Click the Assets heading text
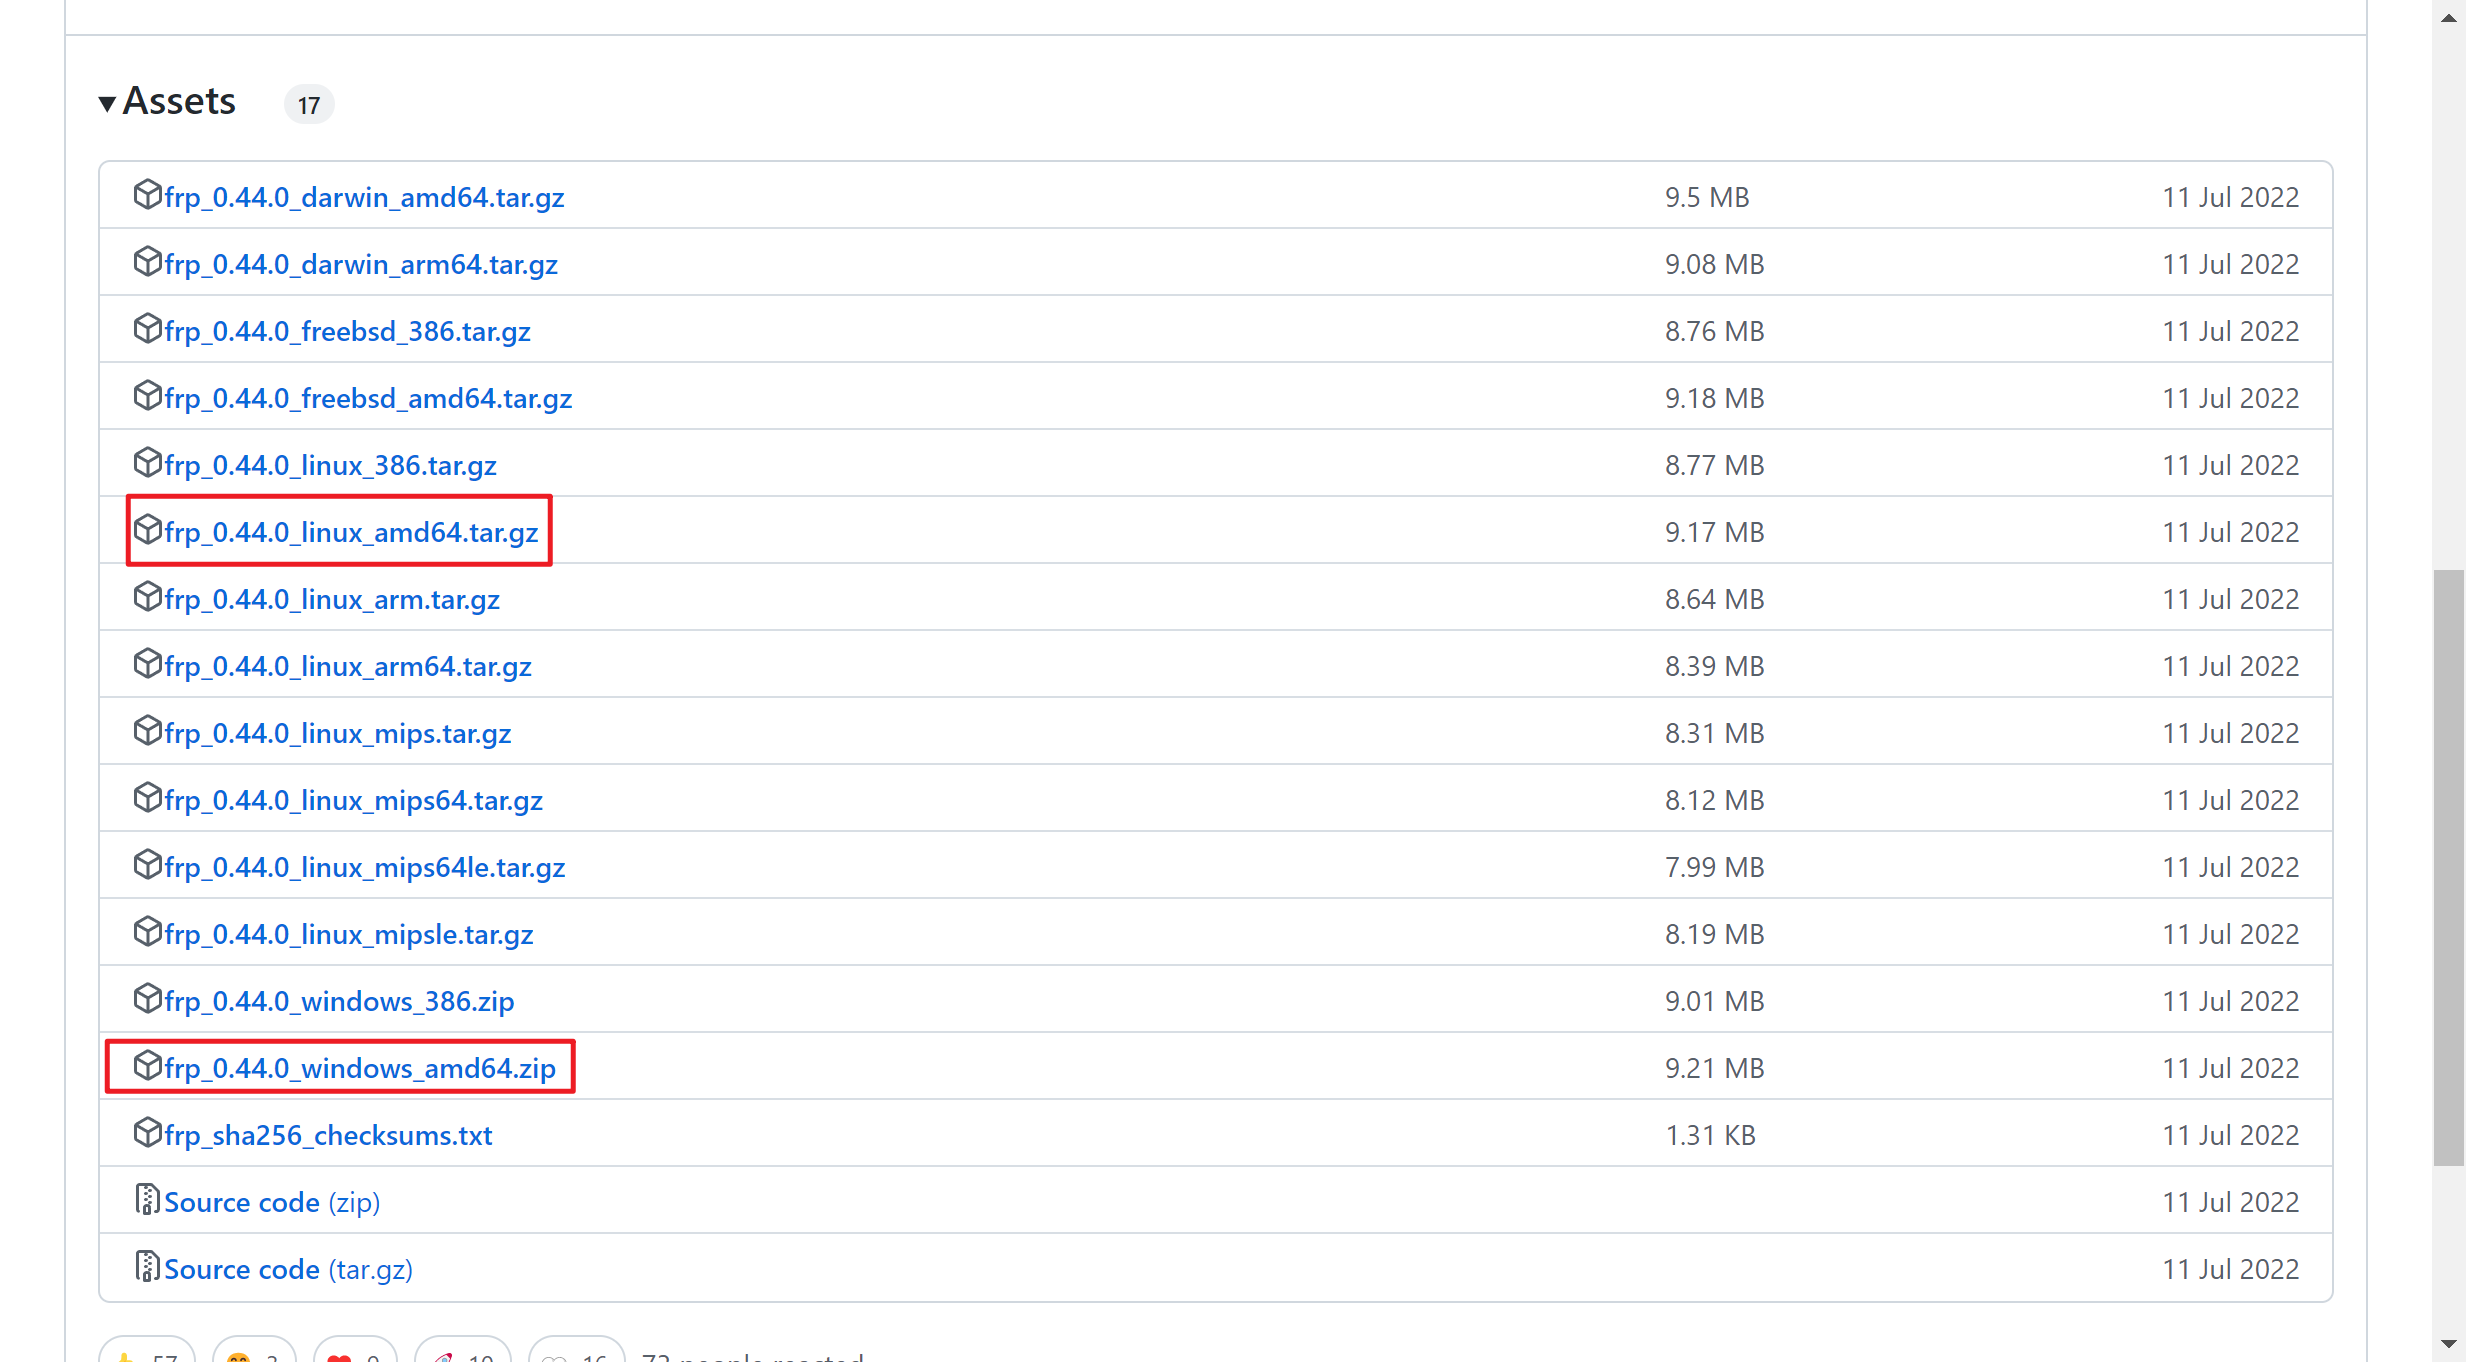 179,102
